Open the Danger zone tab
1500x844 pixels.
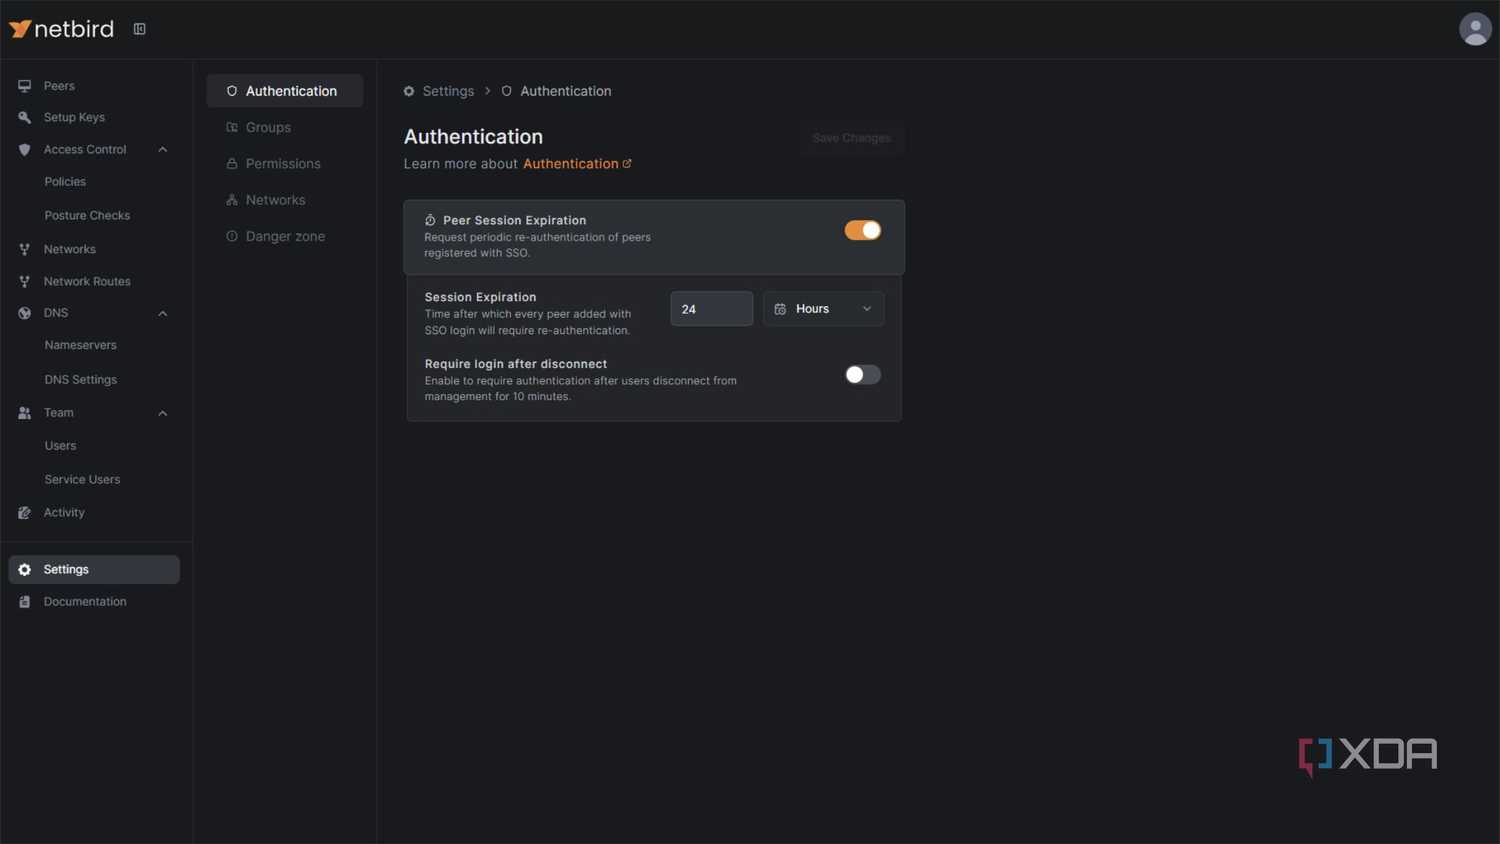(x=285, y=236)
